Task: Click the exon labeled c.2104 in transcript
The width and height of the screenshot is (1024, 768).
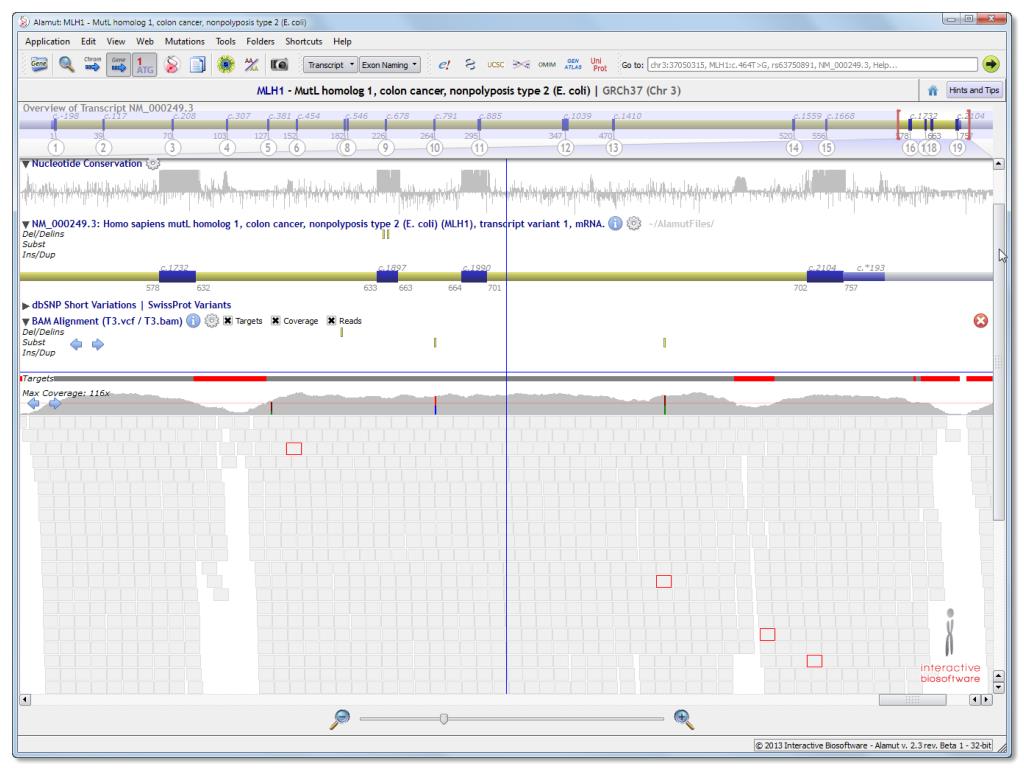Action: 825,277
